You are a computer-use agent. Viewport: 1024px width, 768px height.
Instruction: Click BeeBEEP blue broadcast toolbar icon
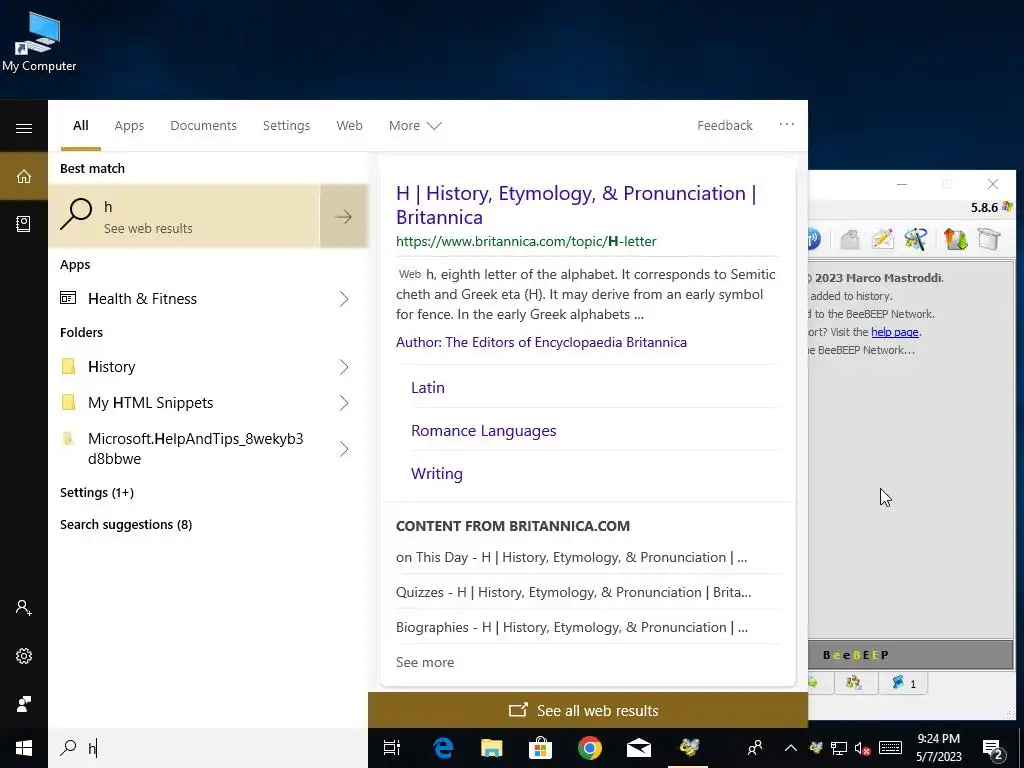tap(814, 239)
